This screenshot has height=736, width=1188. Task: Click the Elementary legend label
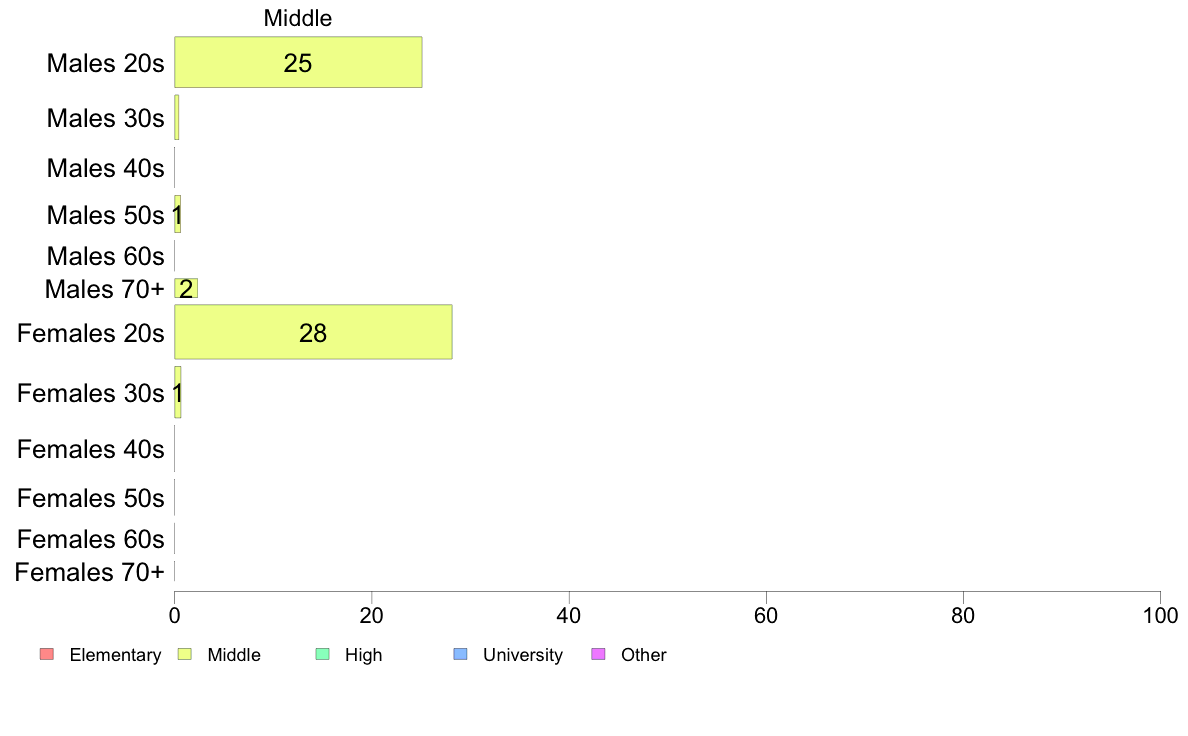pyautogui.click(x=115, y=655)
